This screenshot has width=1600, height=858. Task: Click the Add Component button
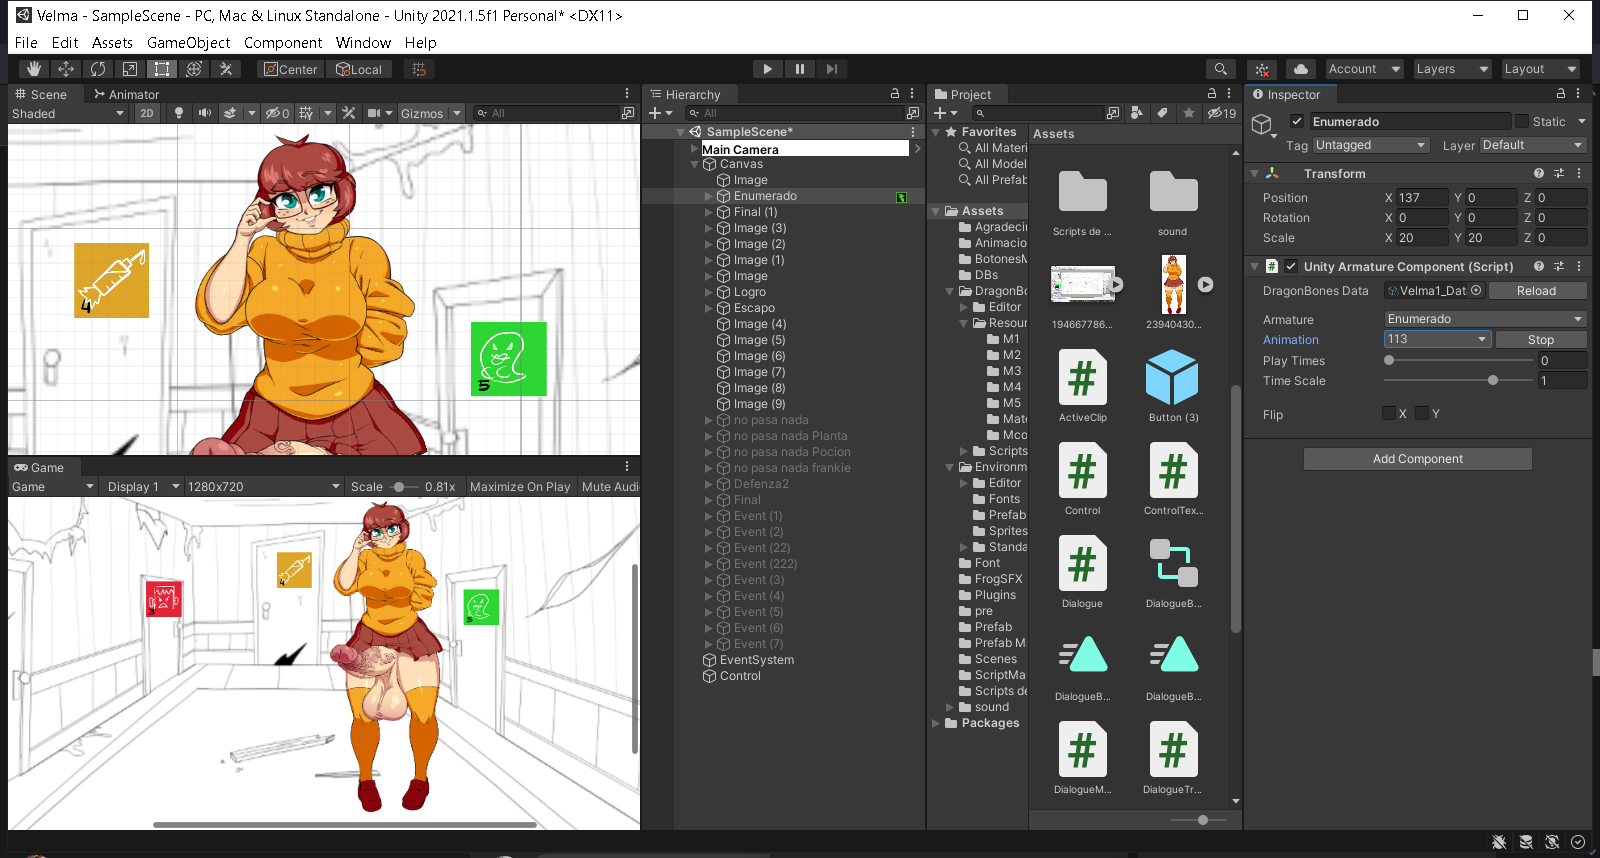(x=1418, y=459)
